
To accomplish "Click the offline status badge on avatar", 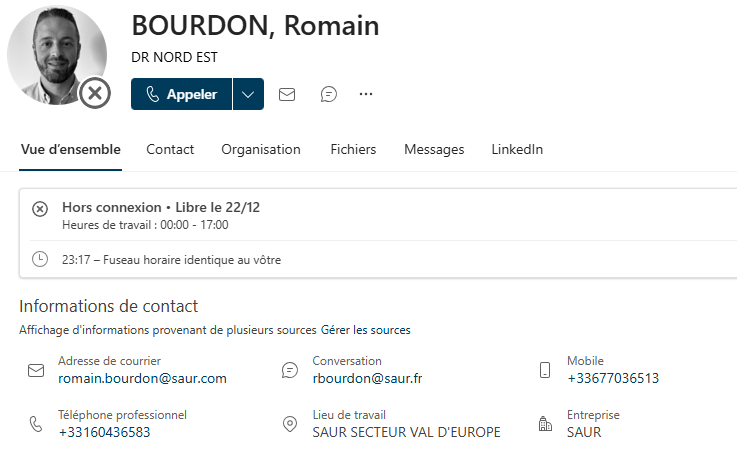I will coord(94,94).
